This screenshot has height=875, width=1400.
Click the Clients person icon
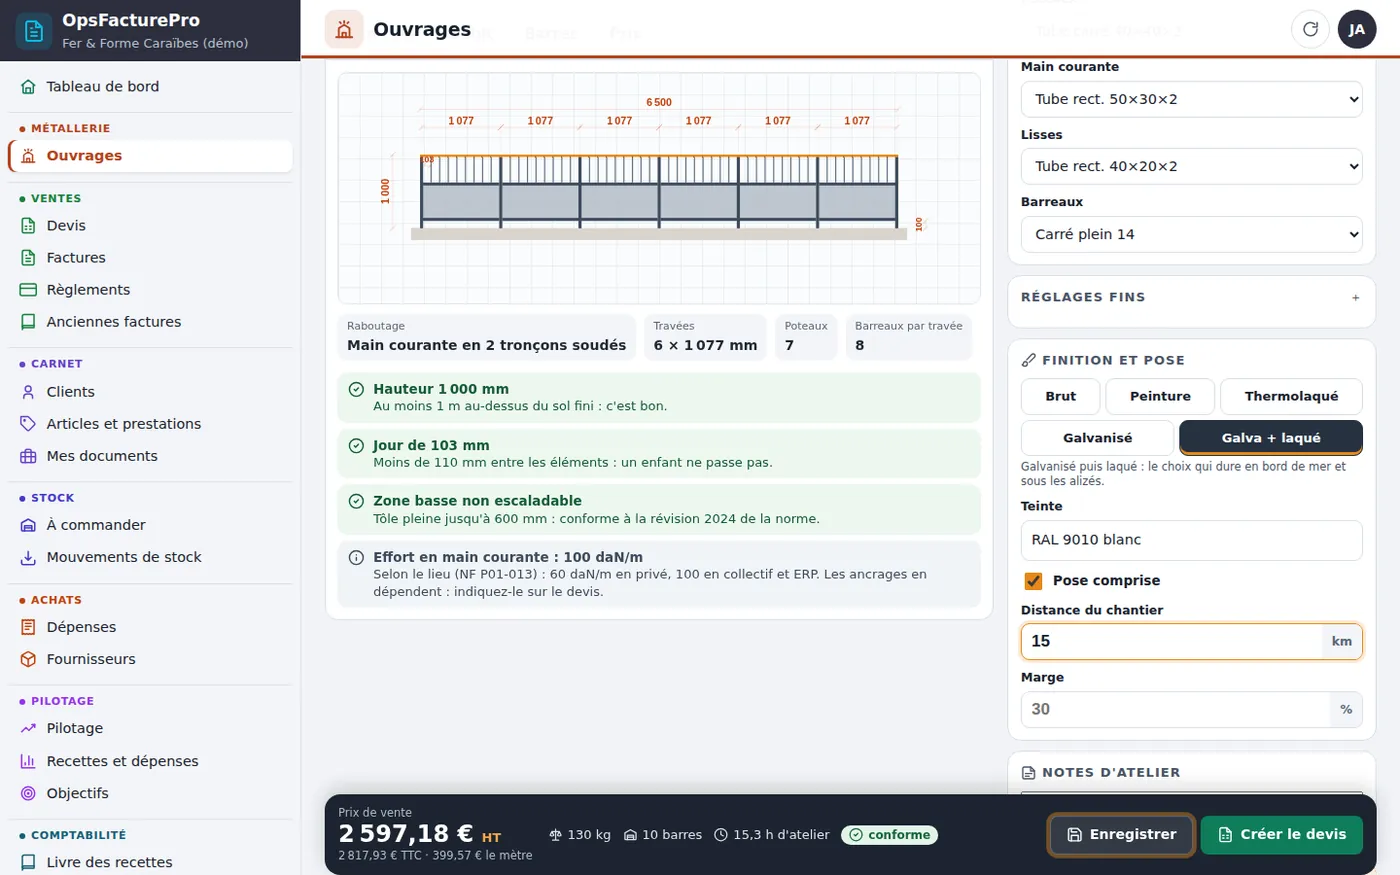coord(28,392)
